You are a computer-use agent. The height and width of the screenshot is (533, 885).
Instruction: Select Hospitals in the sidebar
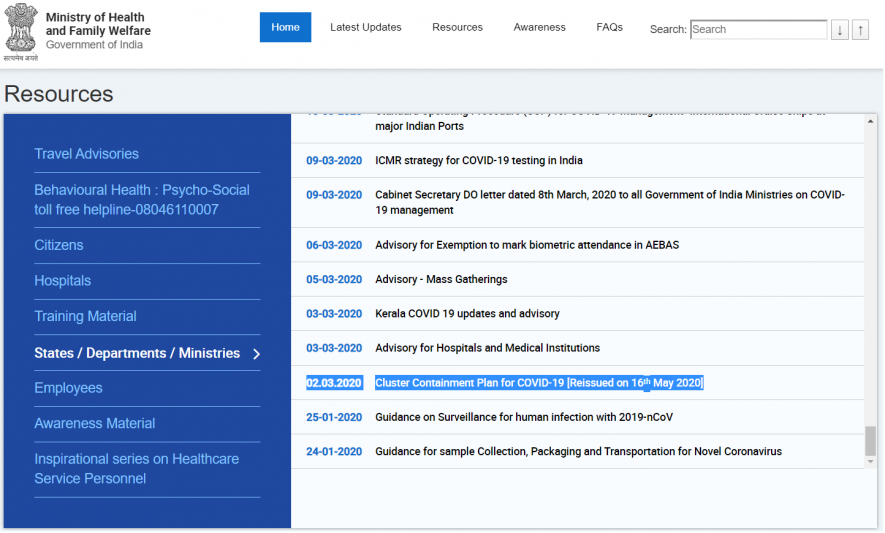[x=63, y=281]
